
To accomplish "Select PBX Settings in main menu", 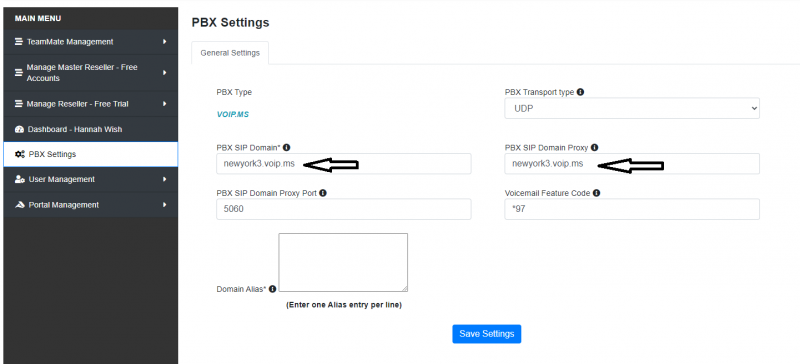I will [91, 154].
